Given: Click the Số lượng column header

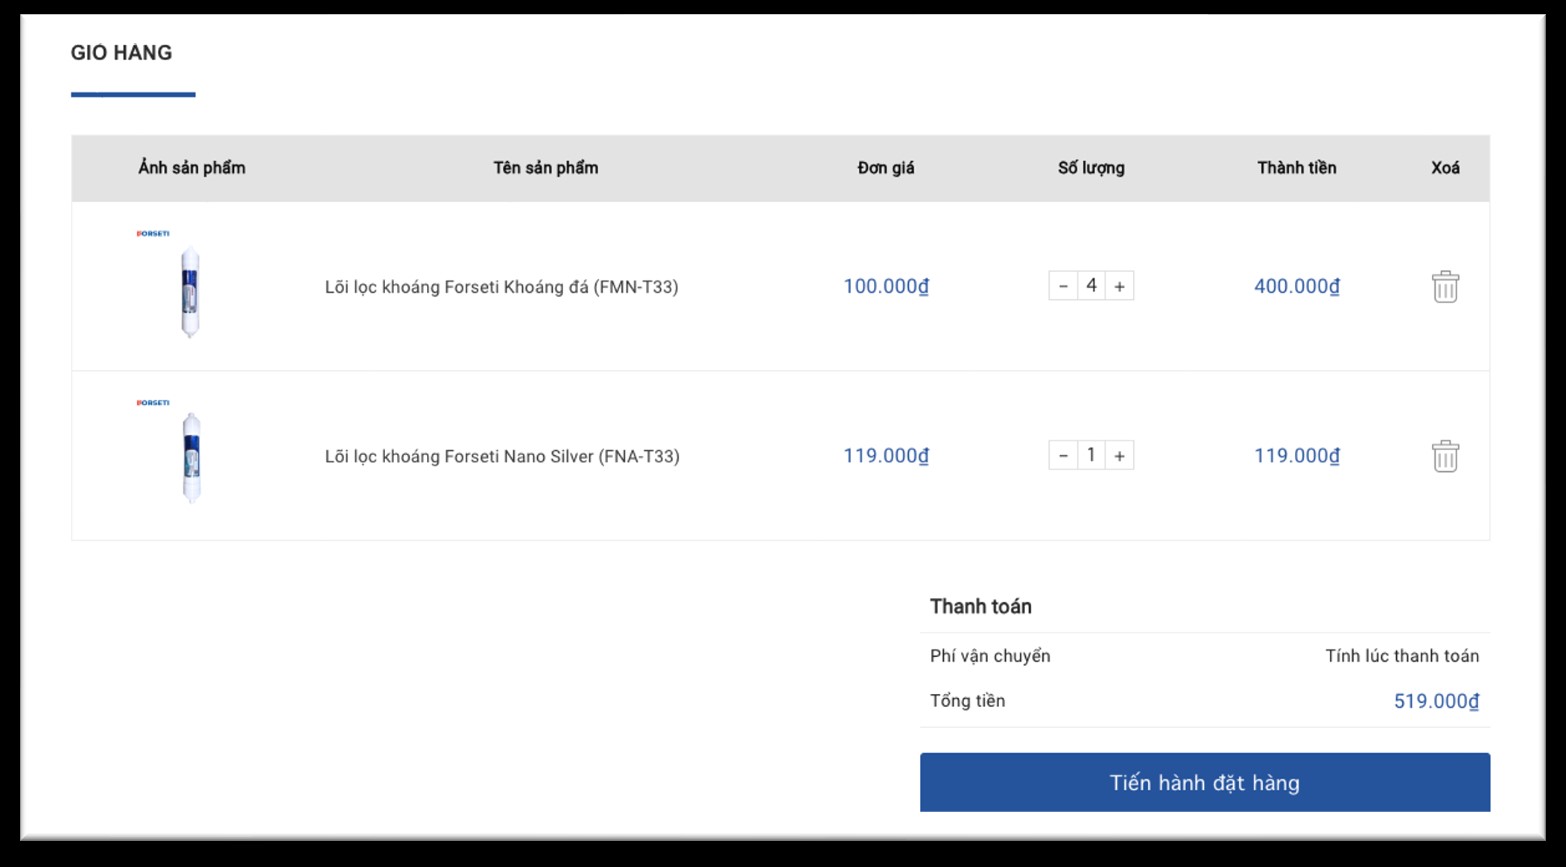Looking at the screenshot, I should (1091, 168).
